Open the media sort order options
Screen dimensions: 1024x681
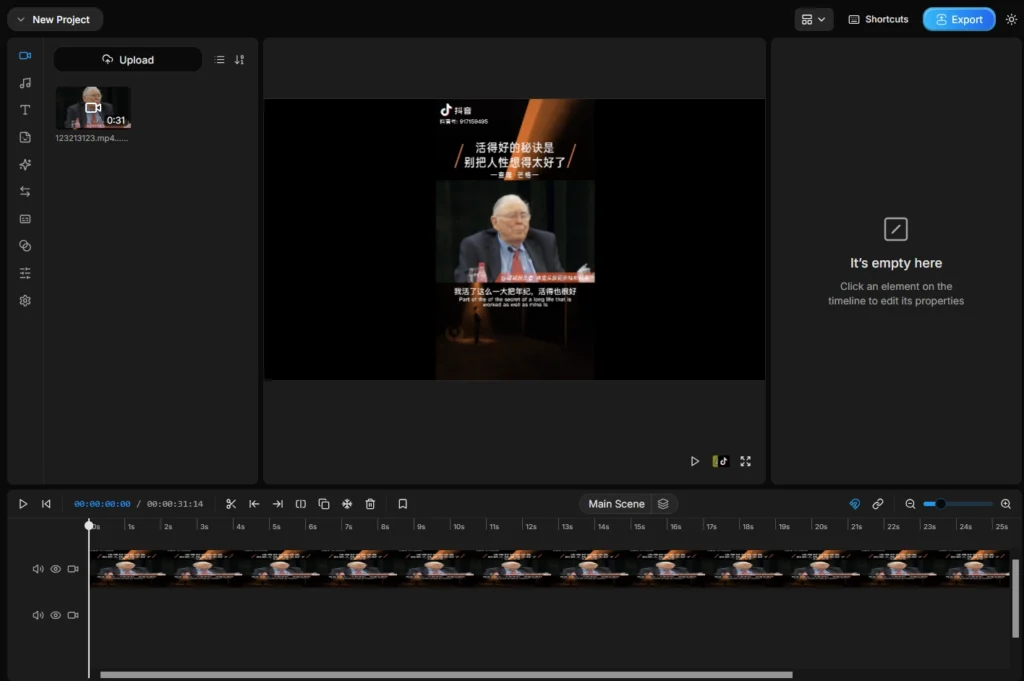pyautogui.click(x=239, y=60)
